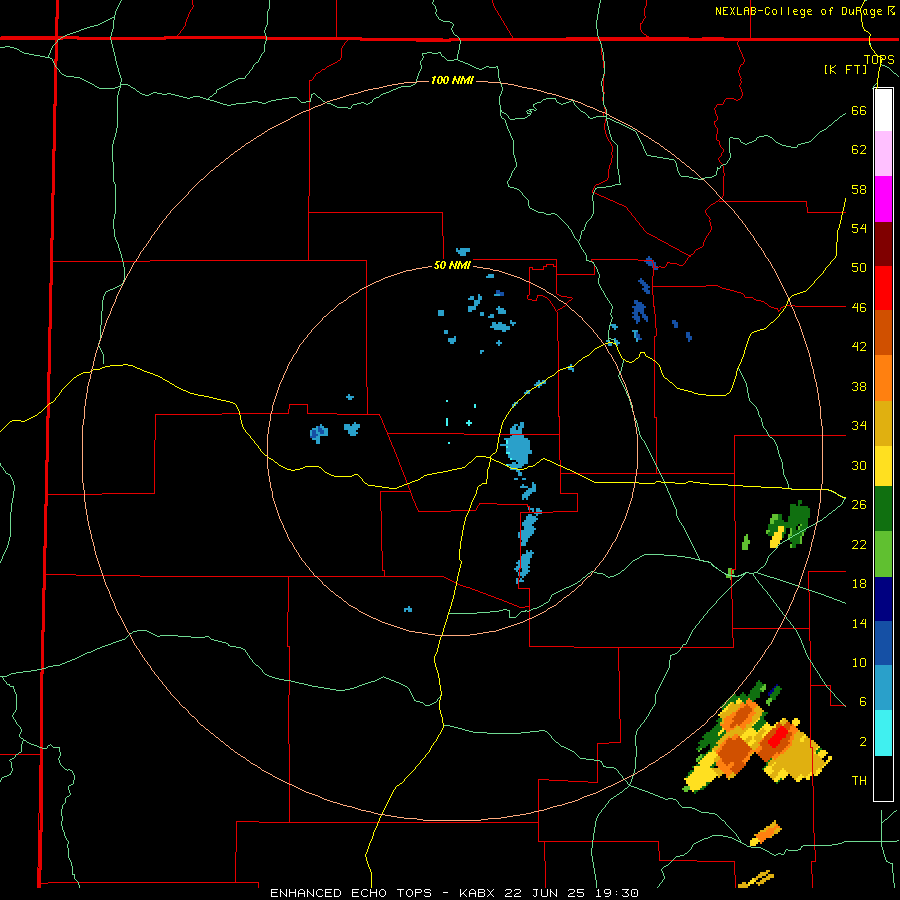Click the navy 22 kft legend swatch
The height and width of the screenshot is (900, 900).
pos(883,599)
